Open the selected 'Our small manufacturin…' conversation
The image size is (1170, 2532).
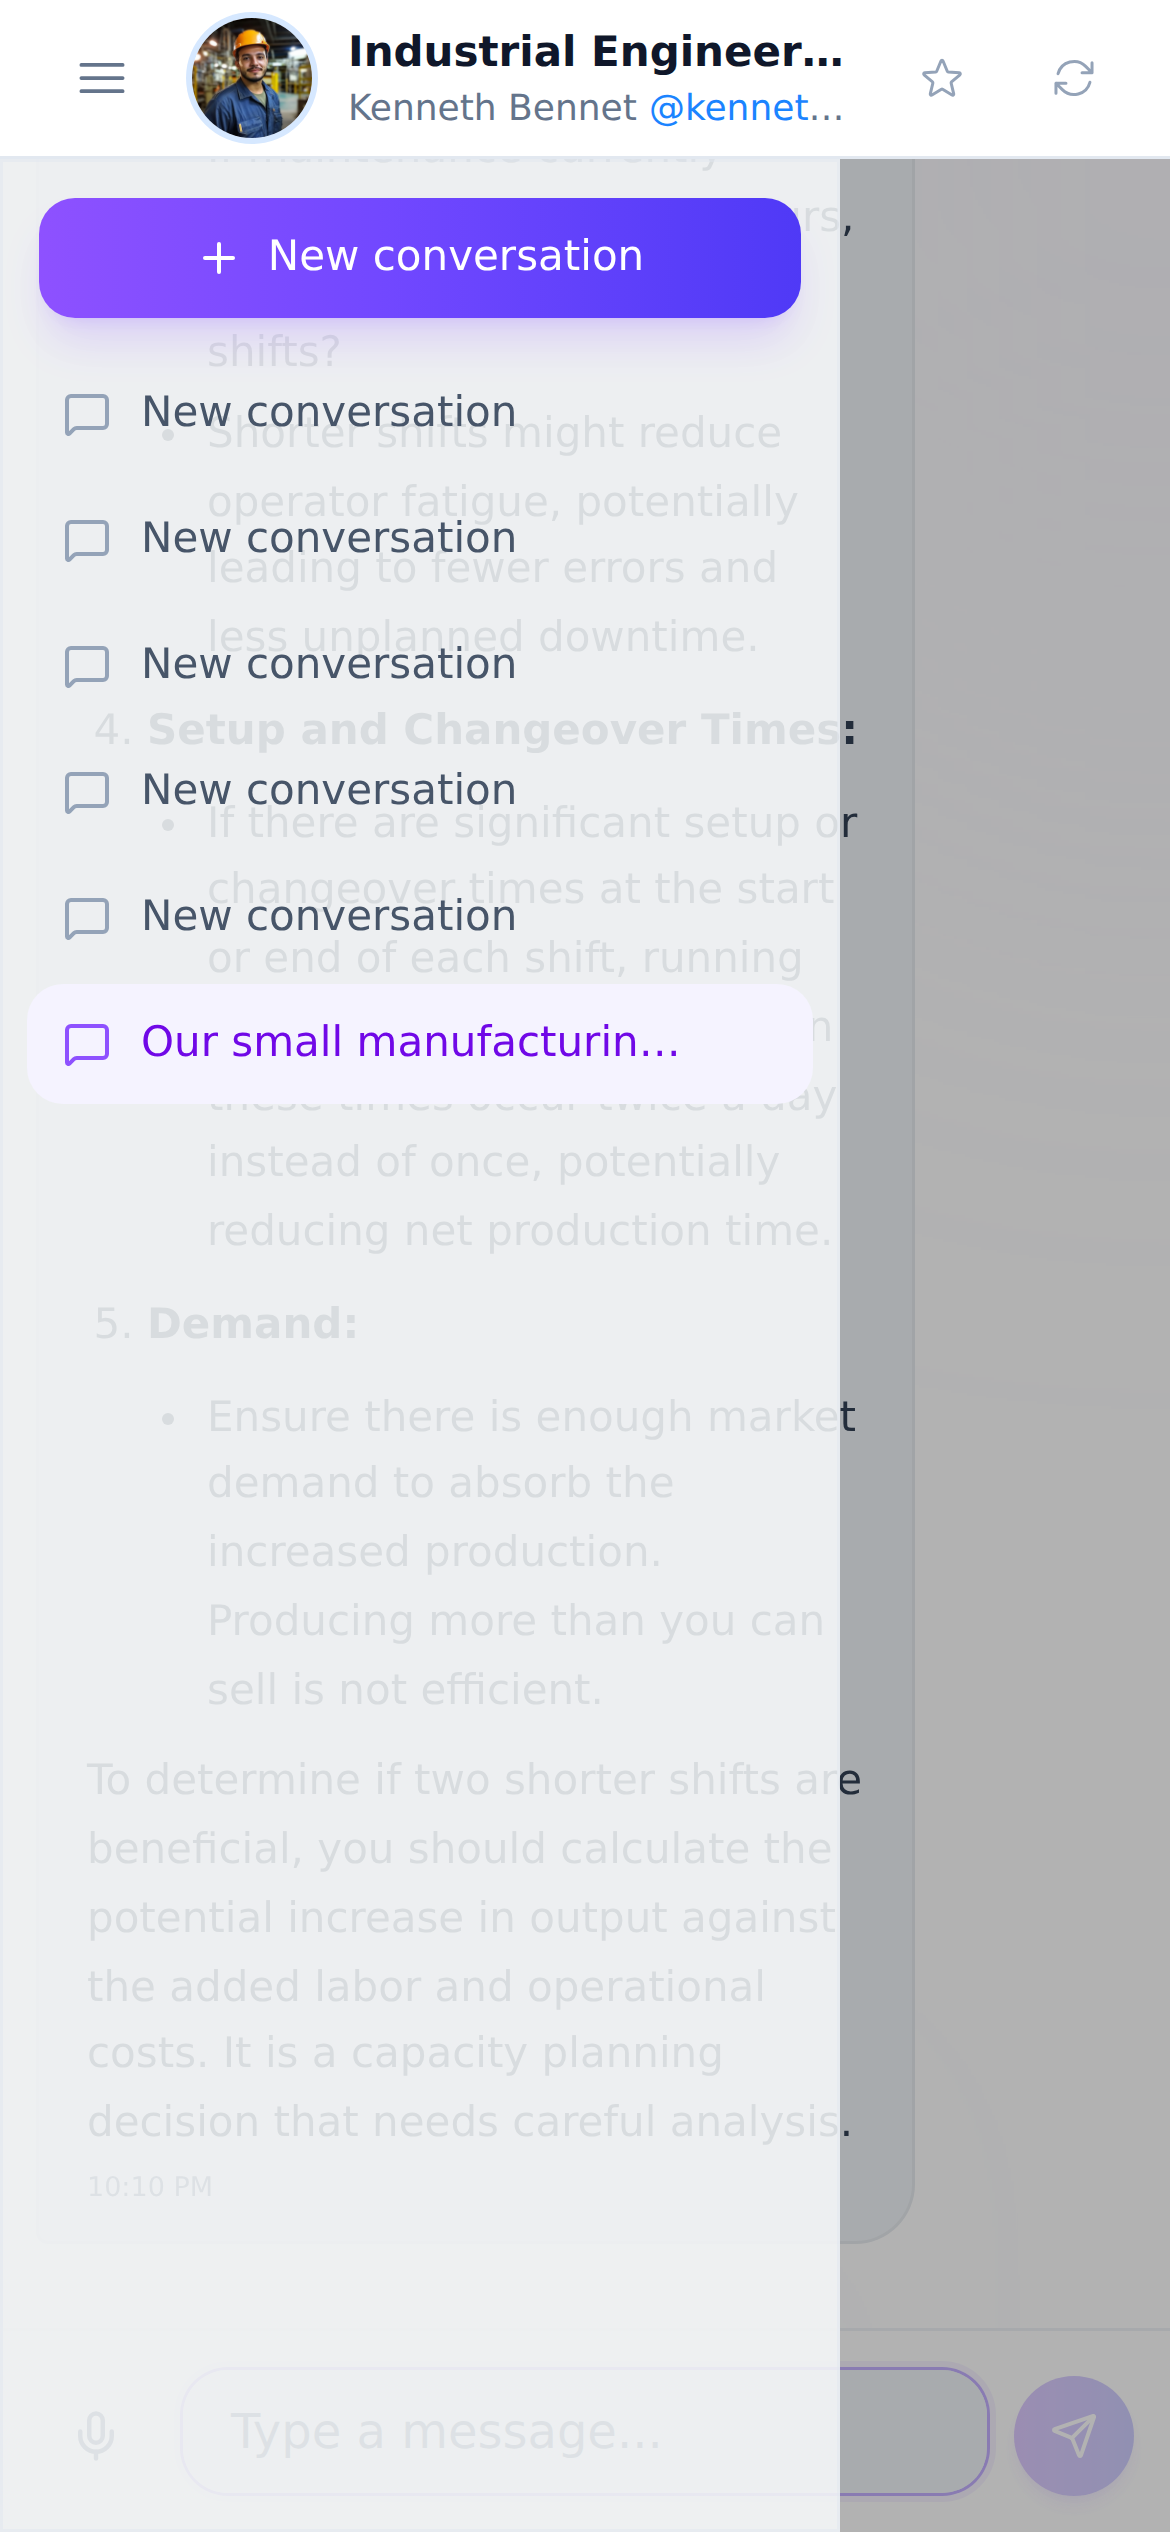pos(420,1043)
